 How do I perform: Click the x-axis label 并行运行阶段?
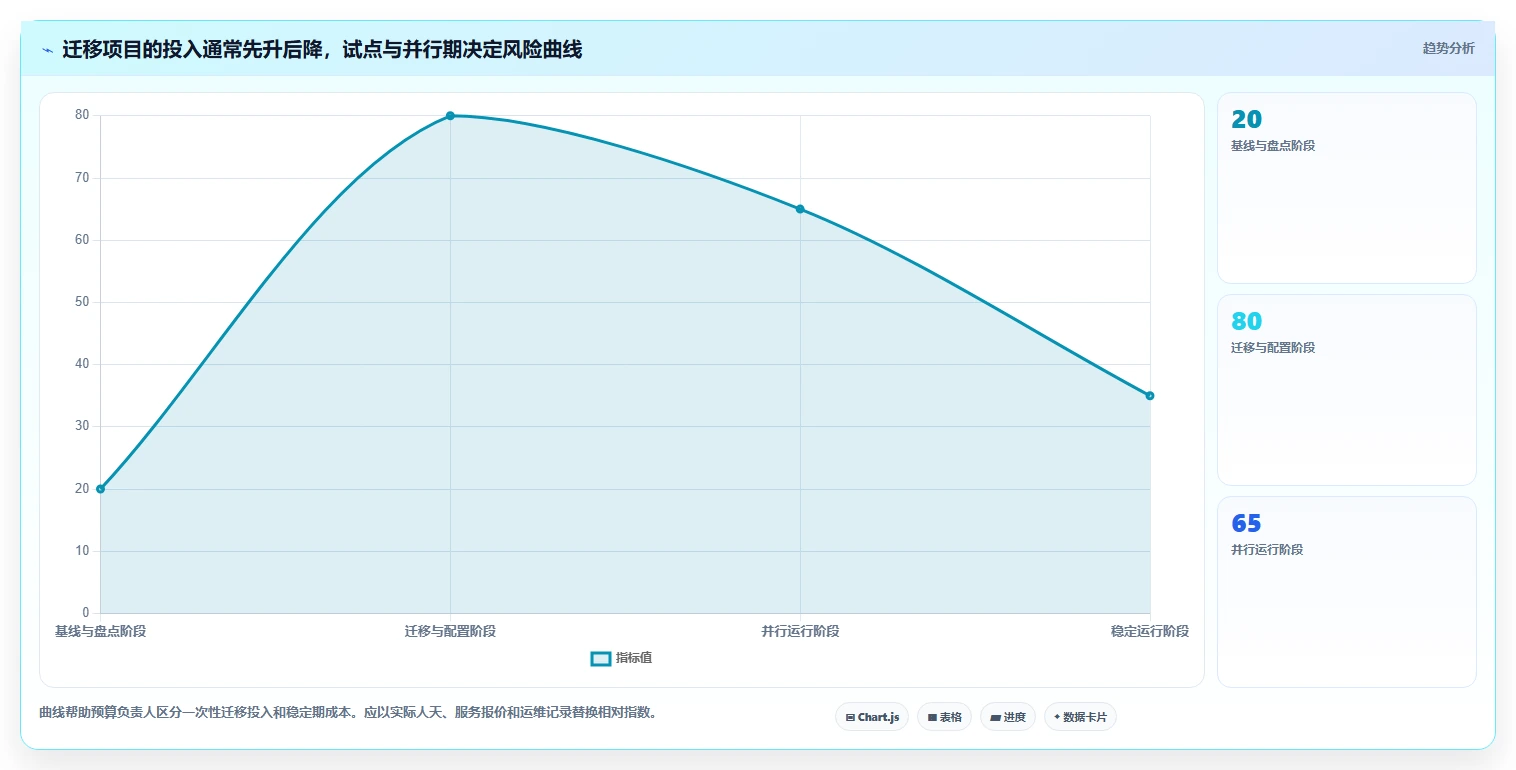click(800, 631)
